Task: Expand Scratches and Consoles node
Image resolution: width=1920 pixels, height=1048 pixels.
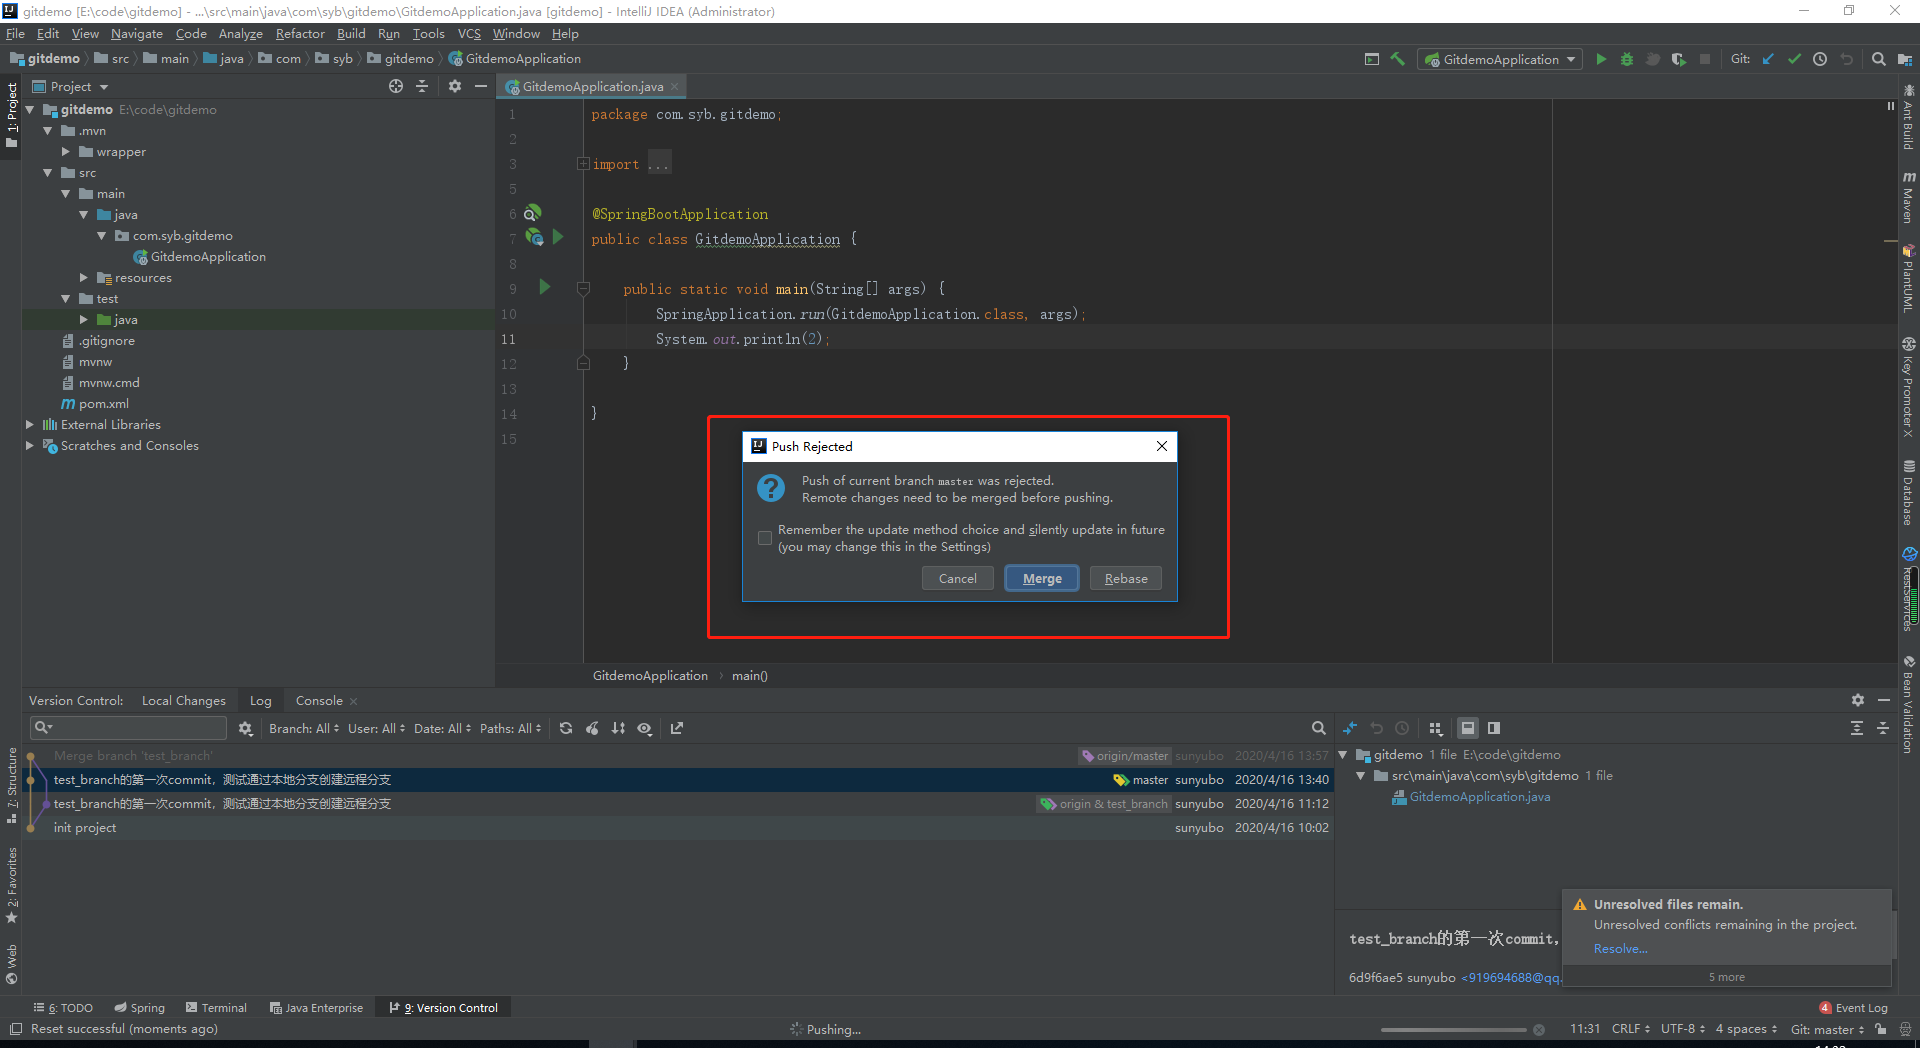Action: click(x=30, y=446)
